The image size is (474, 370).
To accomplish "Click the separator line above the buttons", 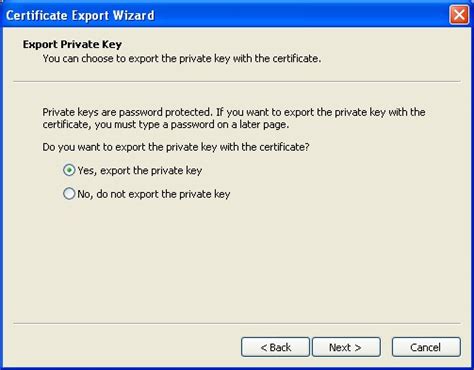I will click(x=237, y=323).
